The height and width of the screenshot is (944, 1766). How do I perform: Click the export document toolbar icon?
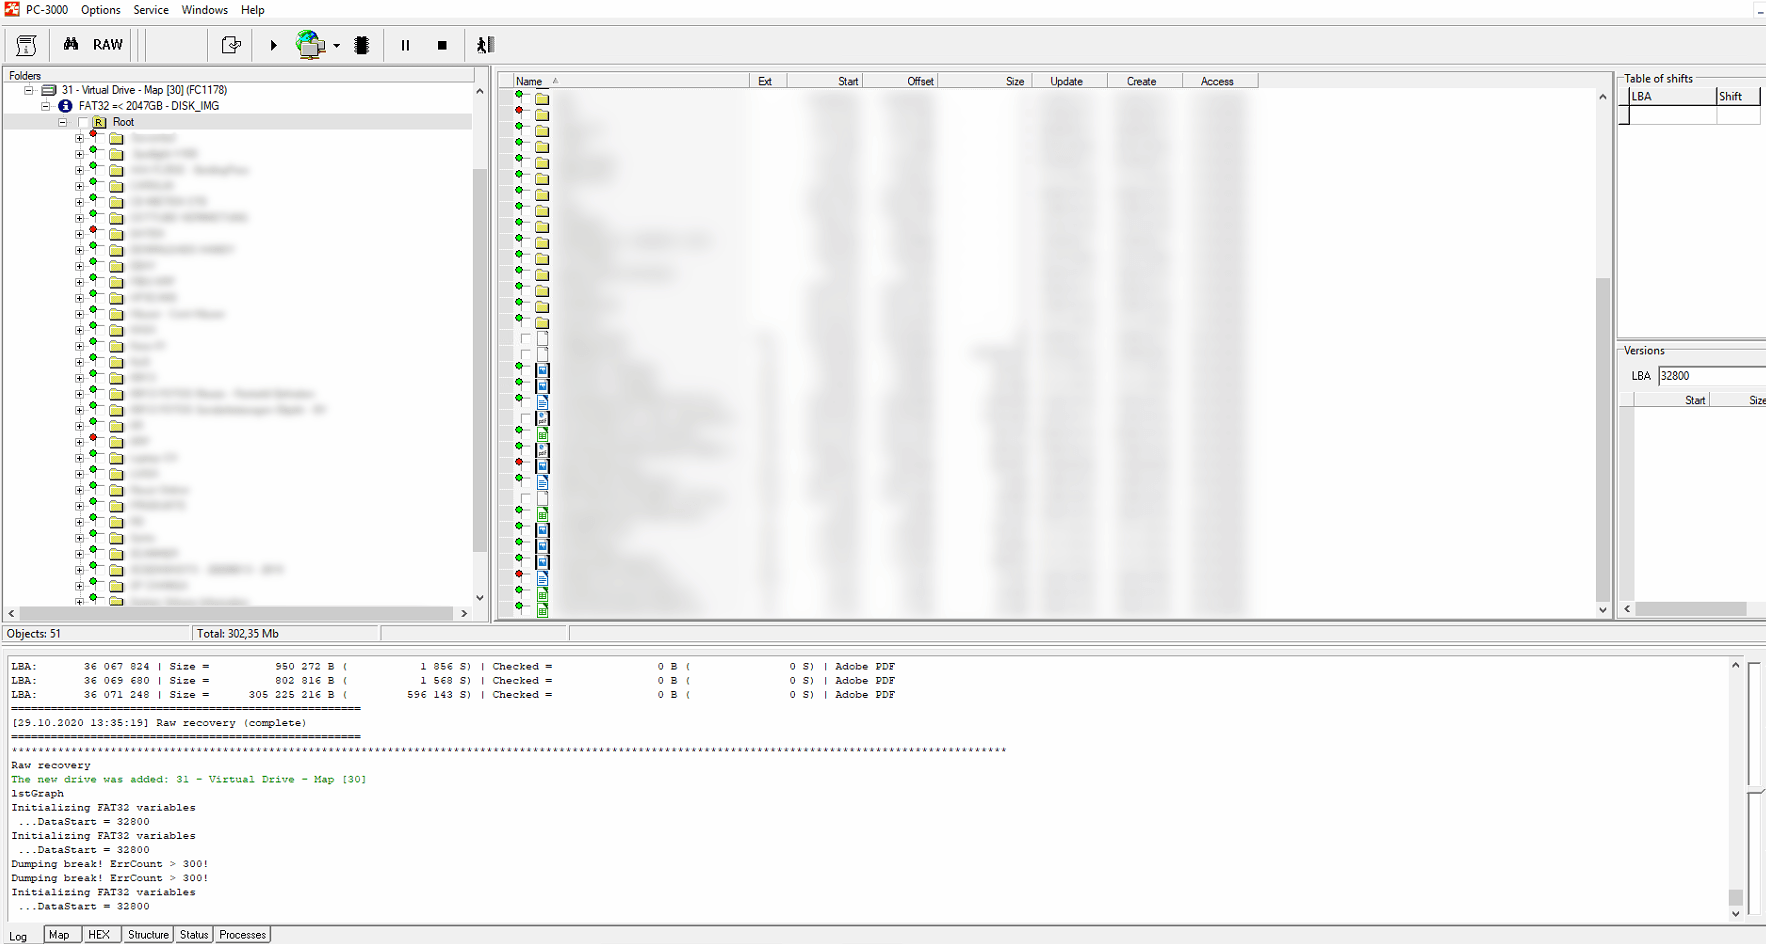231,45
